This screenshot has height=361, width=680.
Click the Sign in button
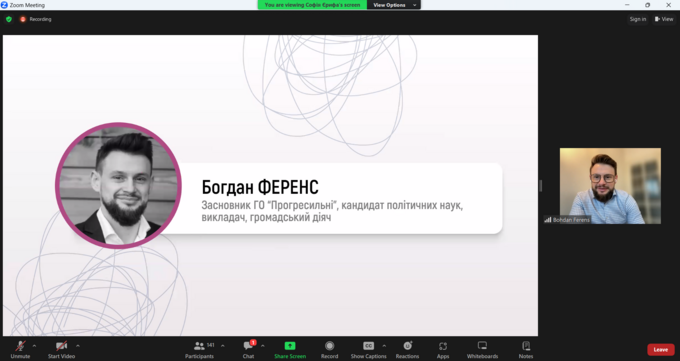[x=638, y=19]
